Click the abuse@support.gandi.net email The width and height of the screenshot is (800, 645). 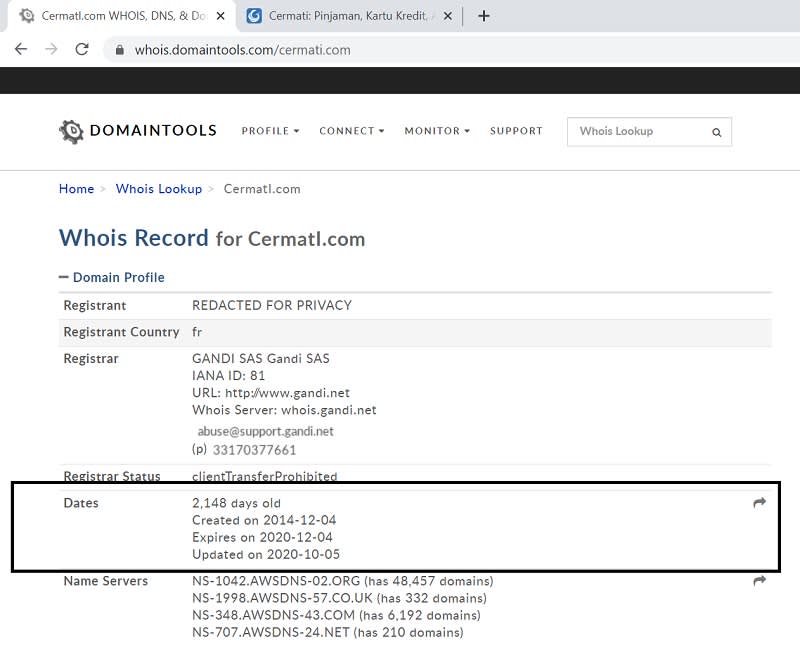coord(265,431)
